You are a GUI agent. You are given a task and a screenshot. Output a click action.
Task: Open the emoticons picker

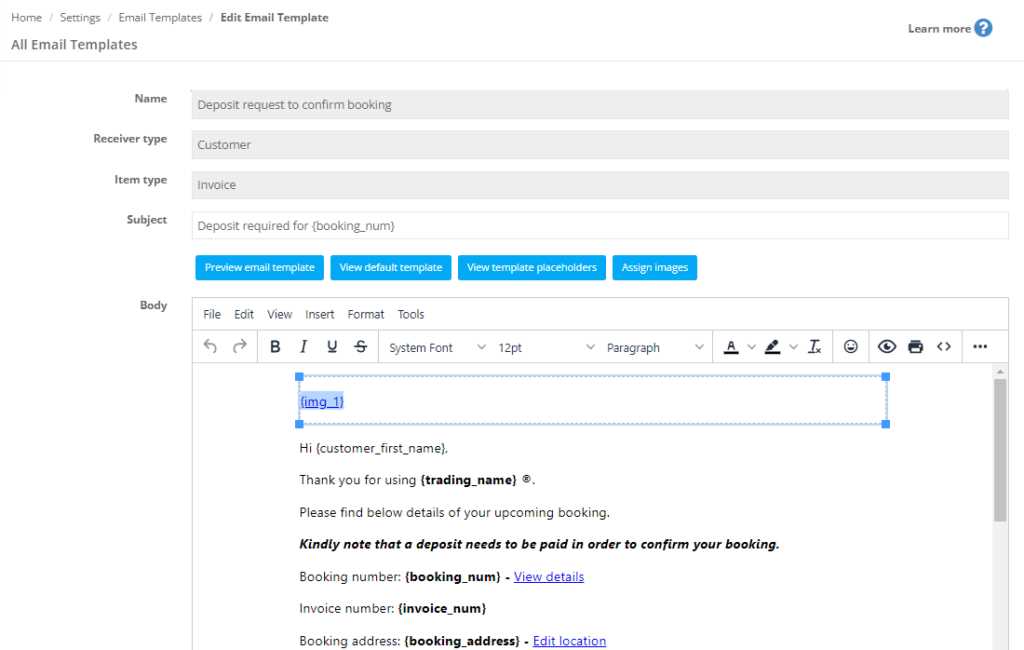850,346
